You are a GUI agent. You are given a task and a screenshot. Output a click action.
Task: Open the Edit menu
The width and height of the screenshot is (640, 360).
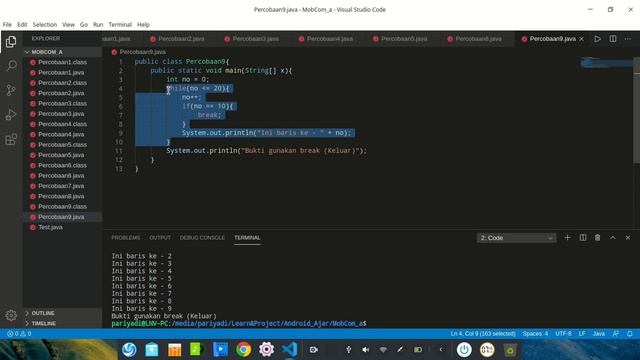(x=22, y=24)
